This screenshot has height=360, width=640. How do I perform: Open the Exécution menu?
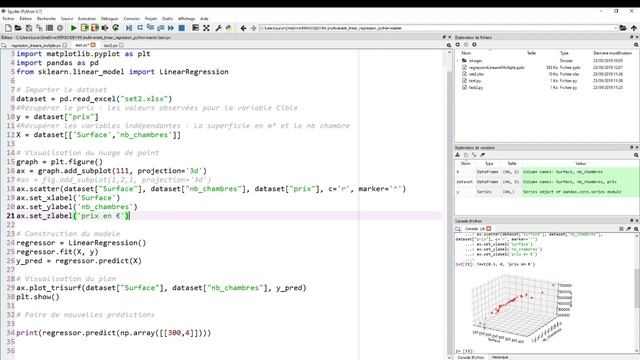tap(87, 19)
